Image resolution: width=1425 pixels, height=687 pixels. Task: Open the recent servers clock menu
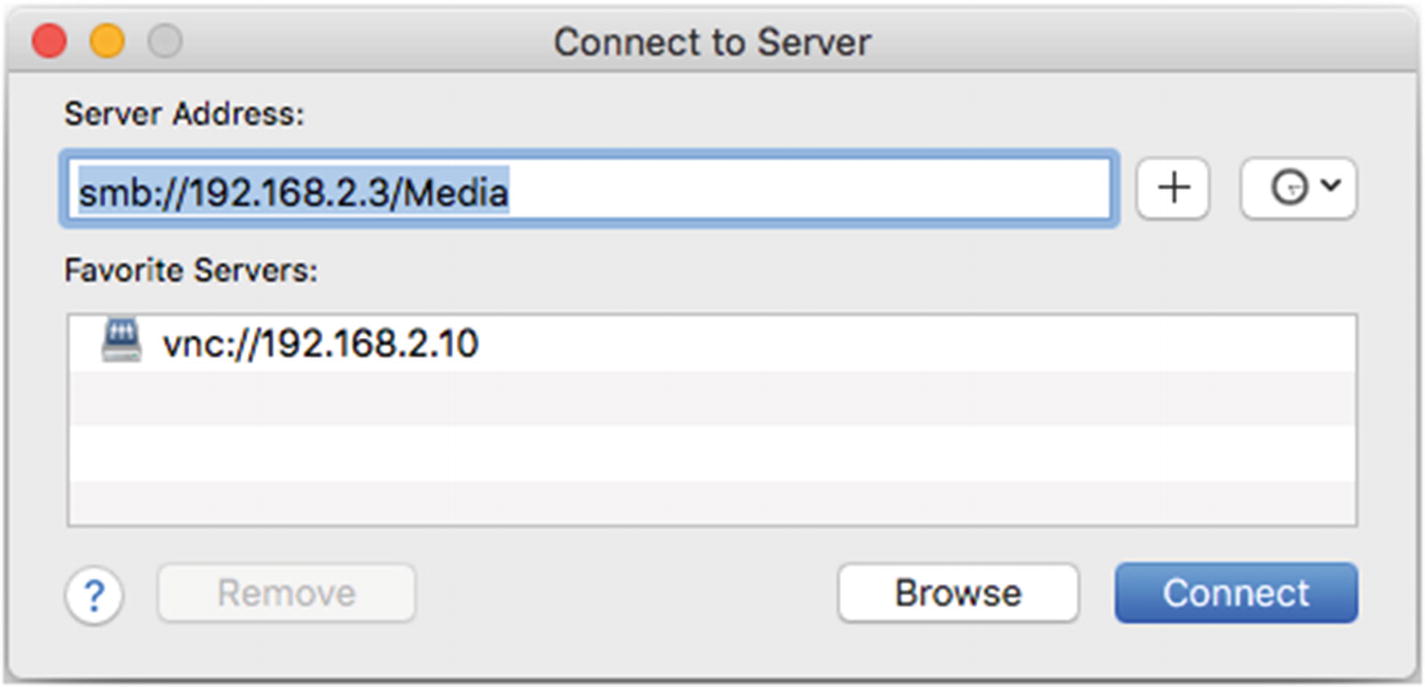tap(1289, 188)
